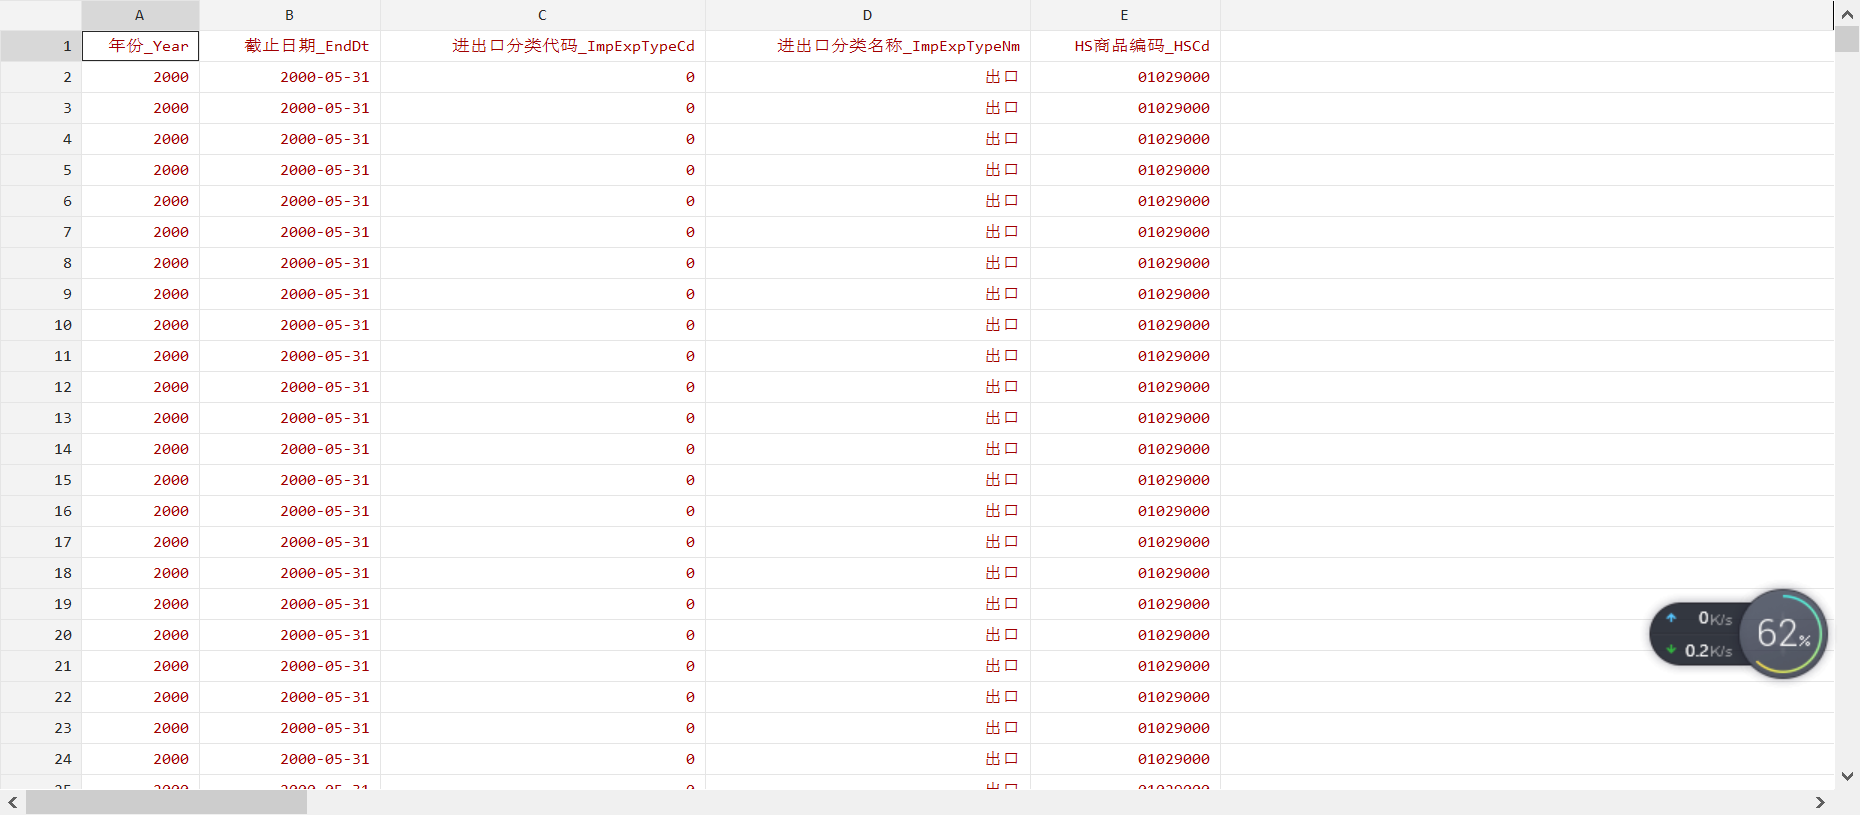Open the 62% memory usage floating widget
Viewport: 1860px width, 815px height.
(x=1783, y=633)
